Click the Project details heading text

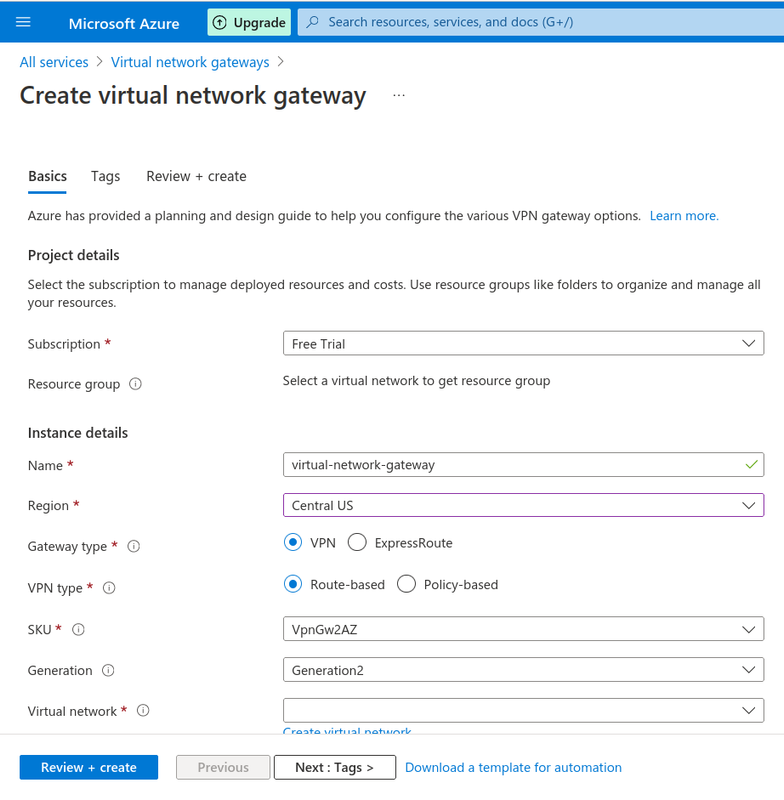coord(73,255)
